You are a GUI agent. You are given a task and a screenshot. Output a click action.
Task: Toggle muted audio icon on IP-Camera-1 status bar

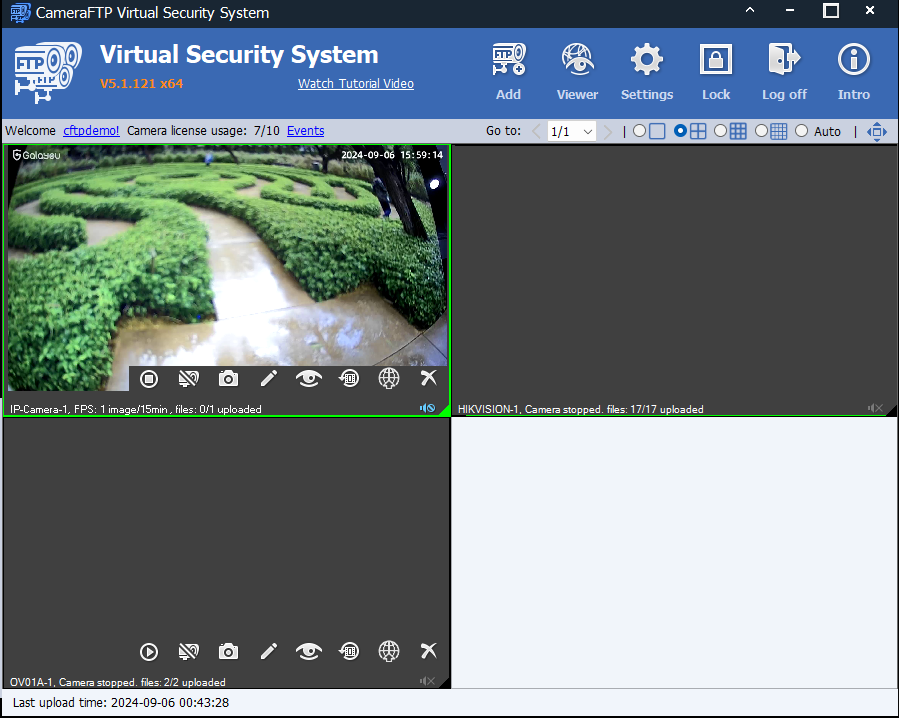pos(427,408)
